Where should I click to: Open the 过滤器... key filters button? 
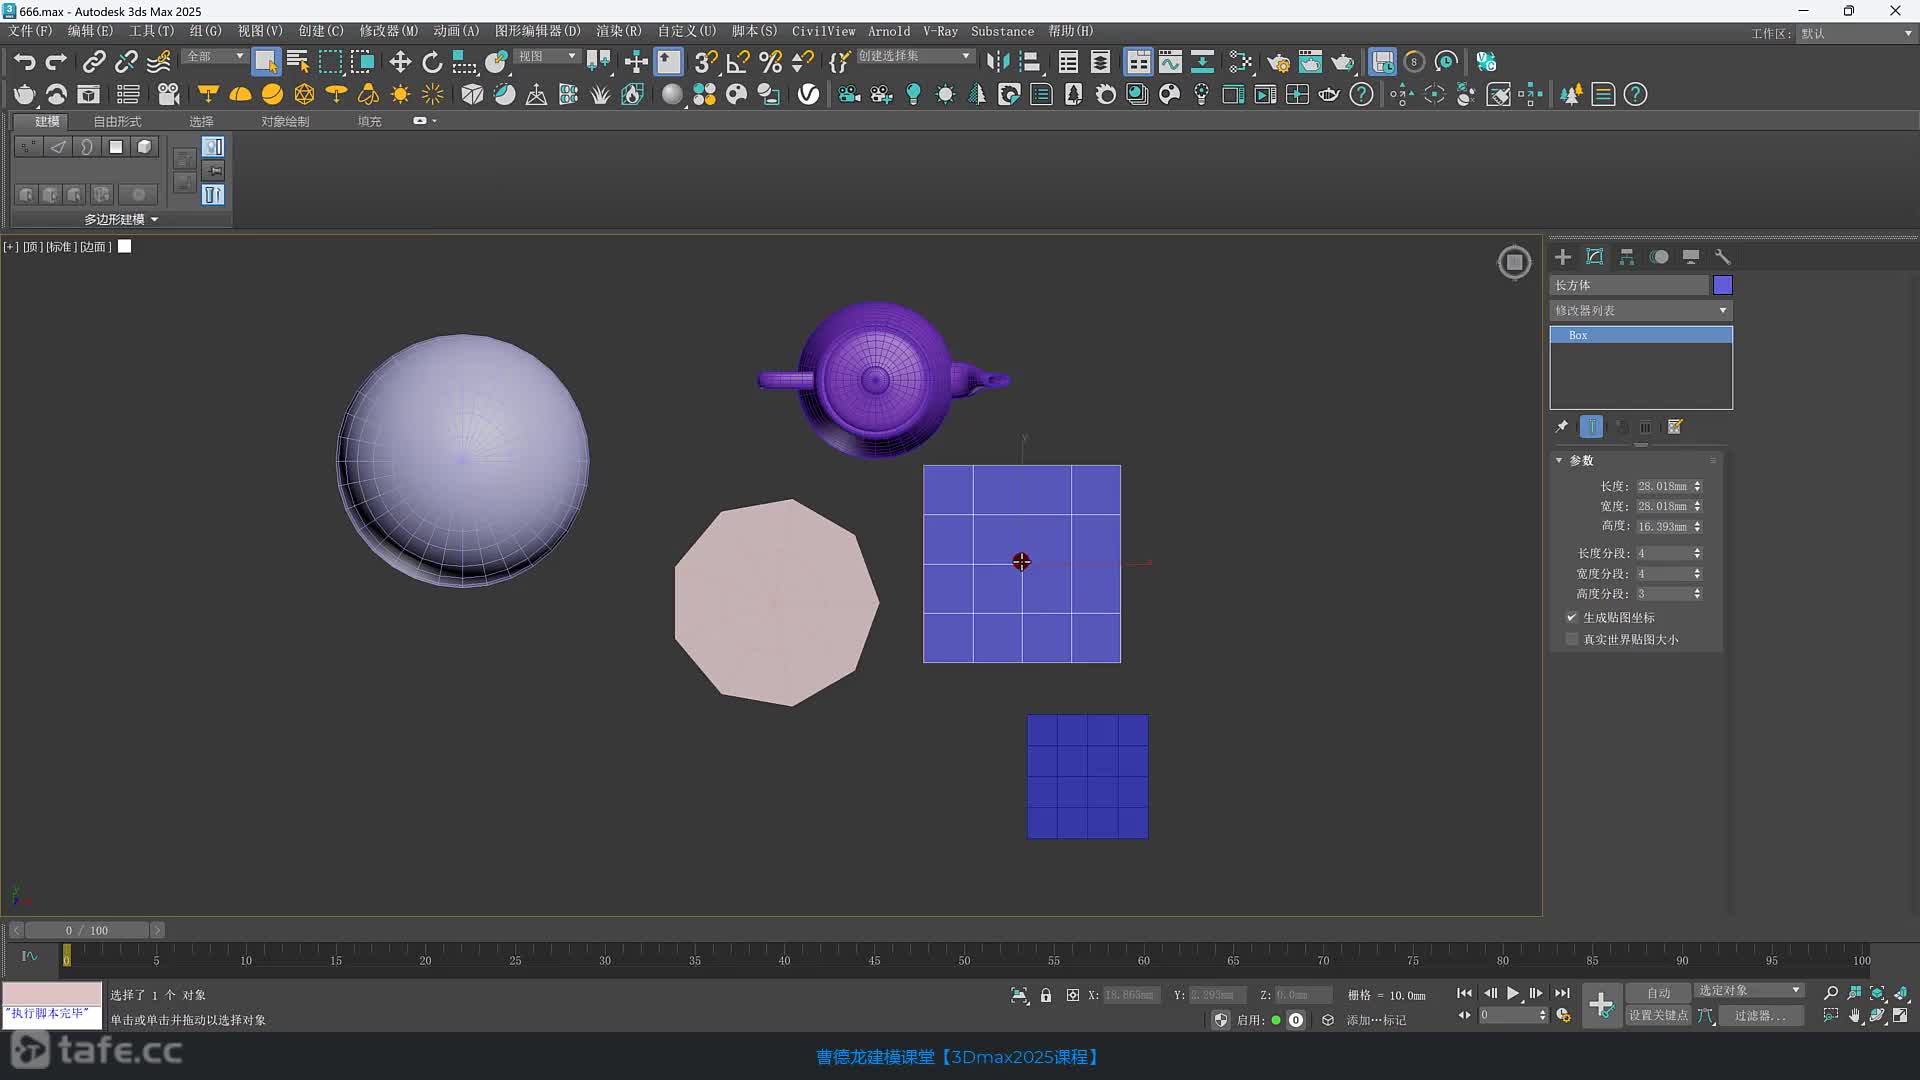(x=1760, y=1015)
